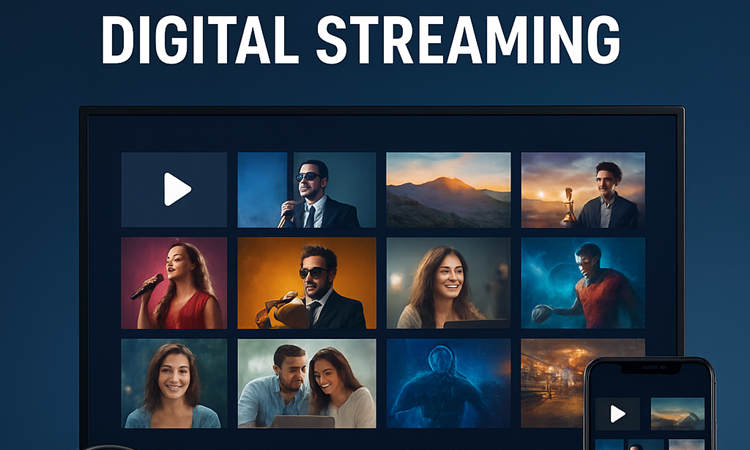Image resolution: width=750 pixels, height=450 pixels.
Task: Play the glowing blue silhouette figure video
Action: click(x=448, y=383)
